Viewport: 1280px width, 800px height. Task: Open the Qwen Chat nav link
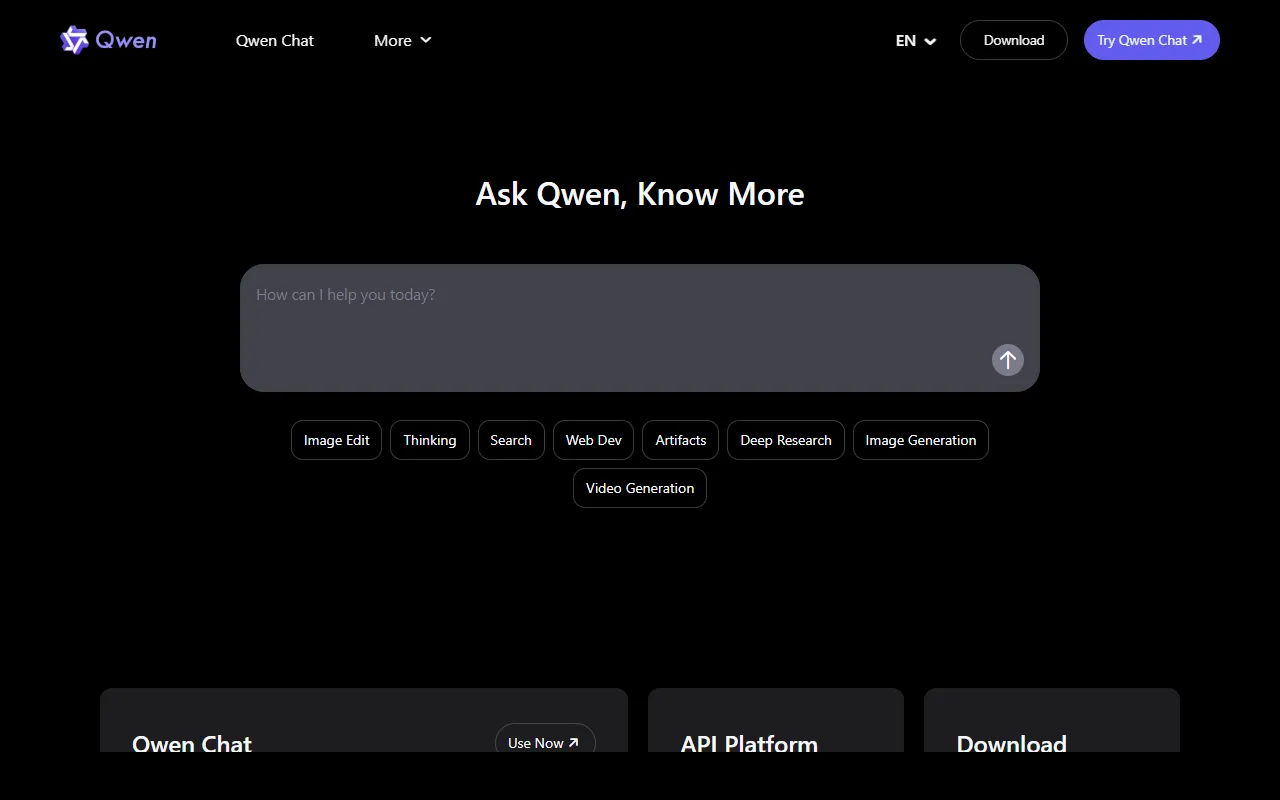[x=275, y=41]
